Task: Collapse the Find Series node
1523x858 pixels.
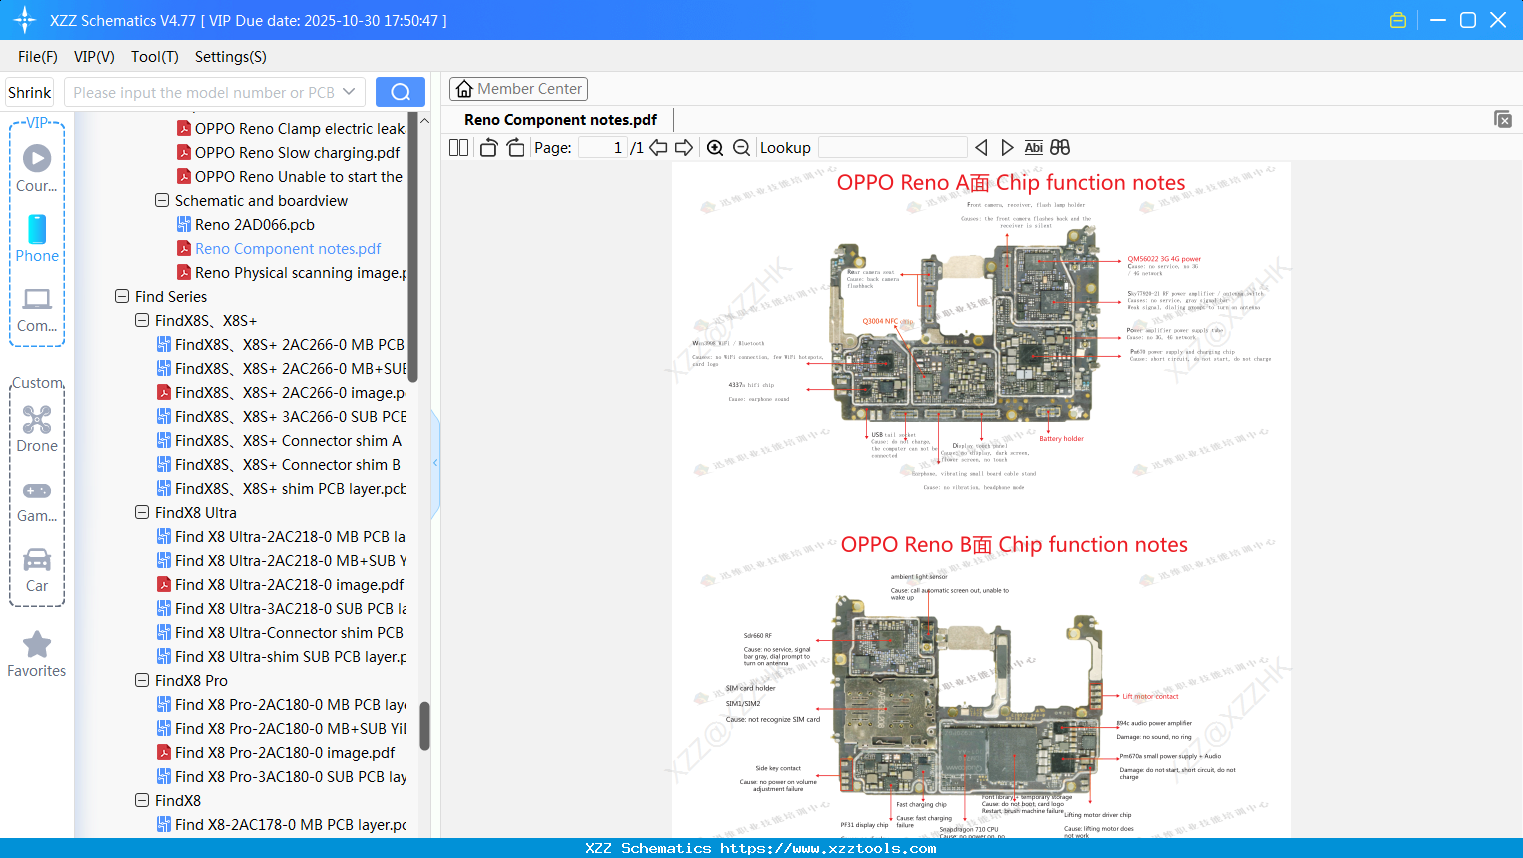Action: (122, 296)
